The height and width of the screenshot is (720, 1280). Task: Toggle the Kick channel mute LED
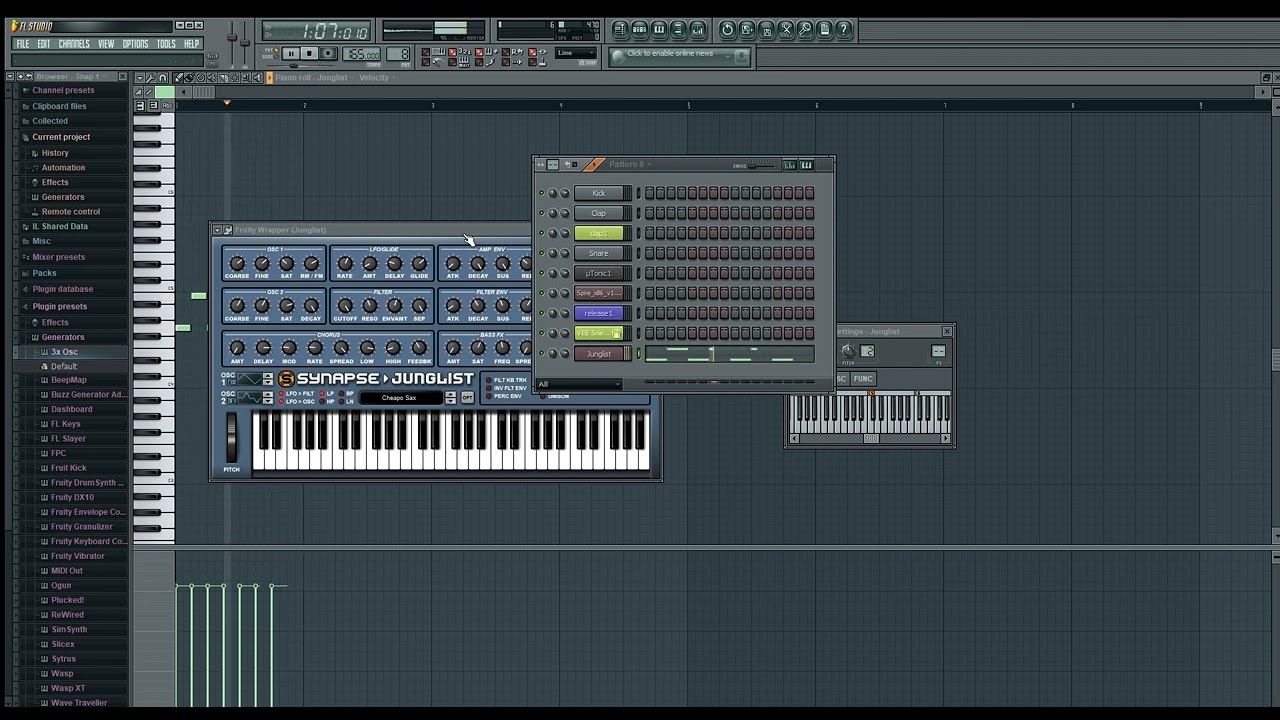coord(541,193)
